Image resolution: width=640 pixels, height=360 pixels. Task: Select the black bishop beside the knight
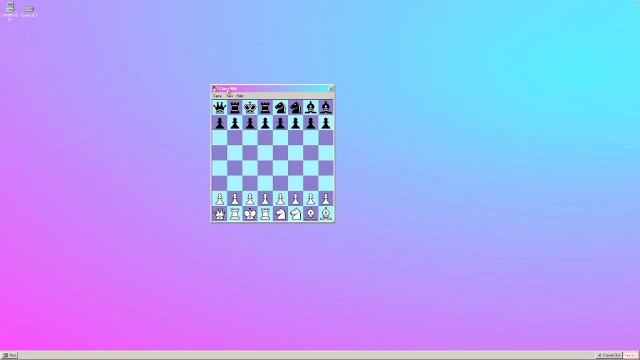[311, 108]
